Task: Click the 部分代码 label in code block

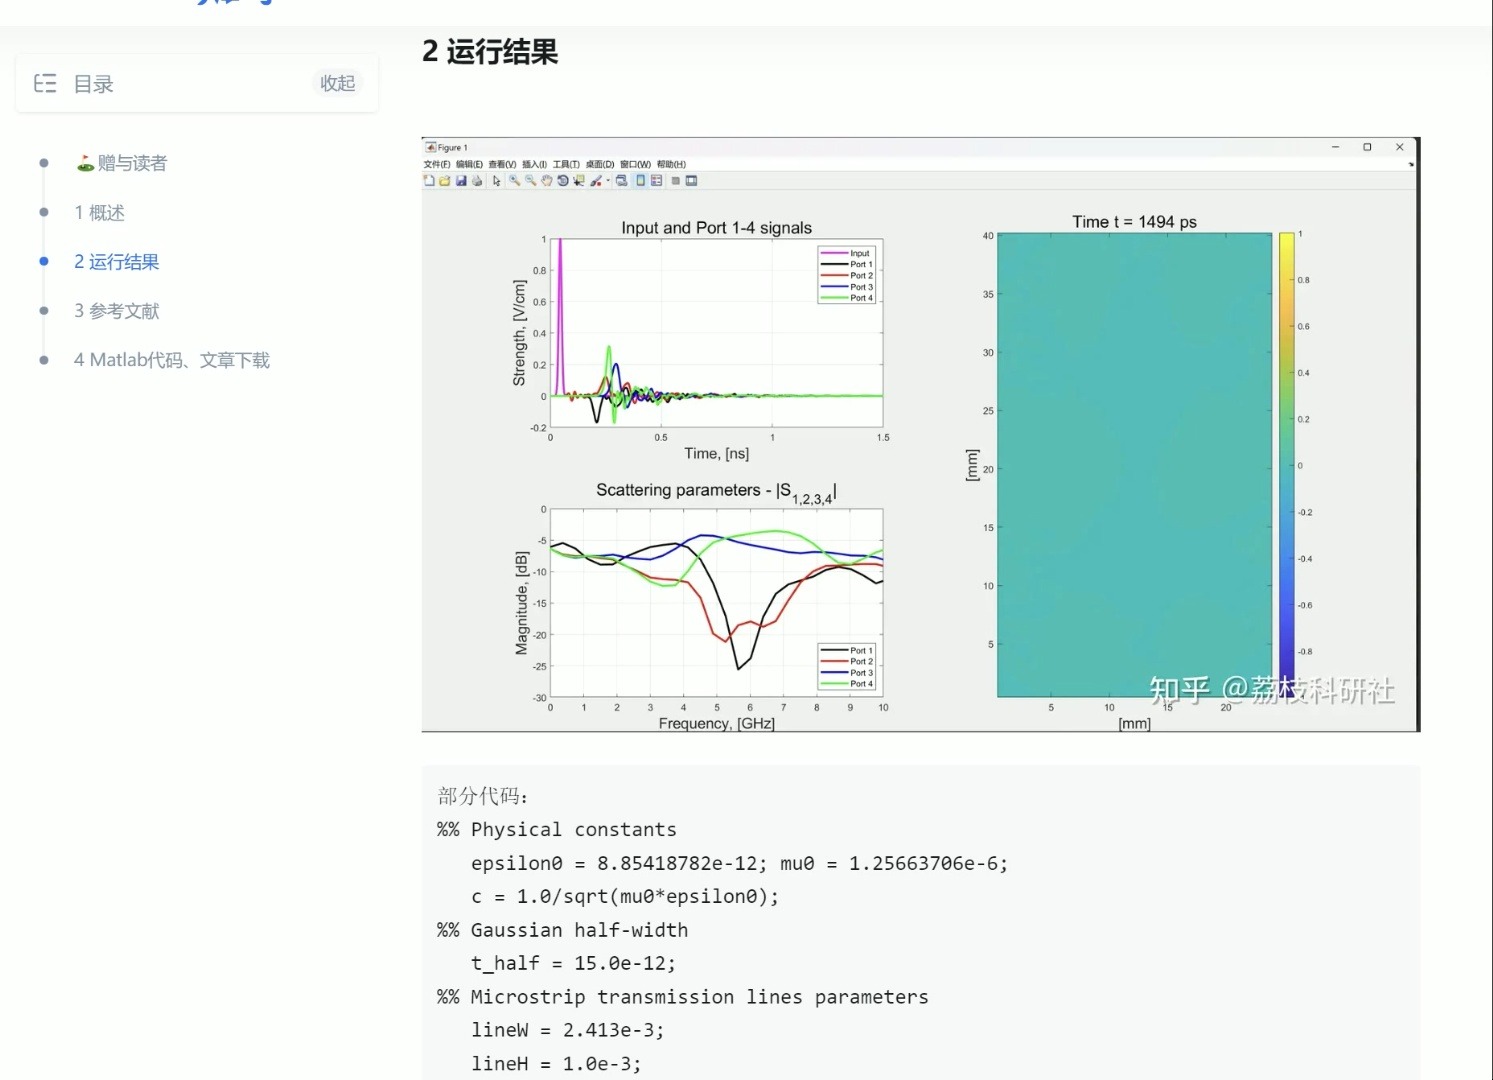Action: tap(482, 796)
